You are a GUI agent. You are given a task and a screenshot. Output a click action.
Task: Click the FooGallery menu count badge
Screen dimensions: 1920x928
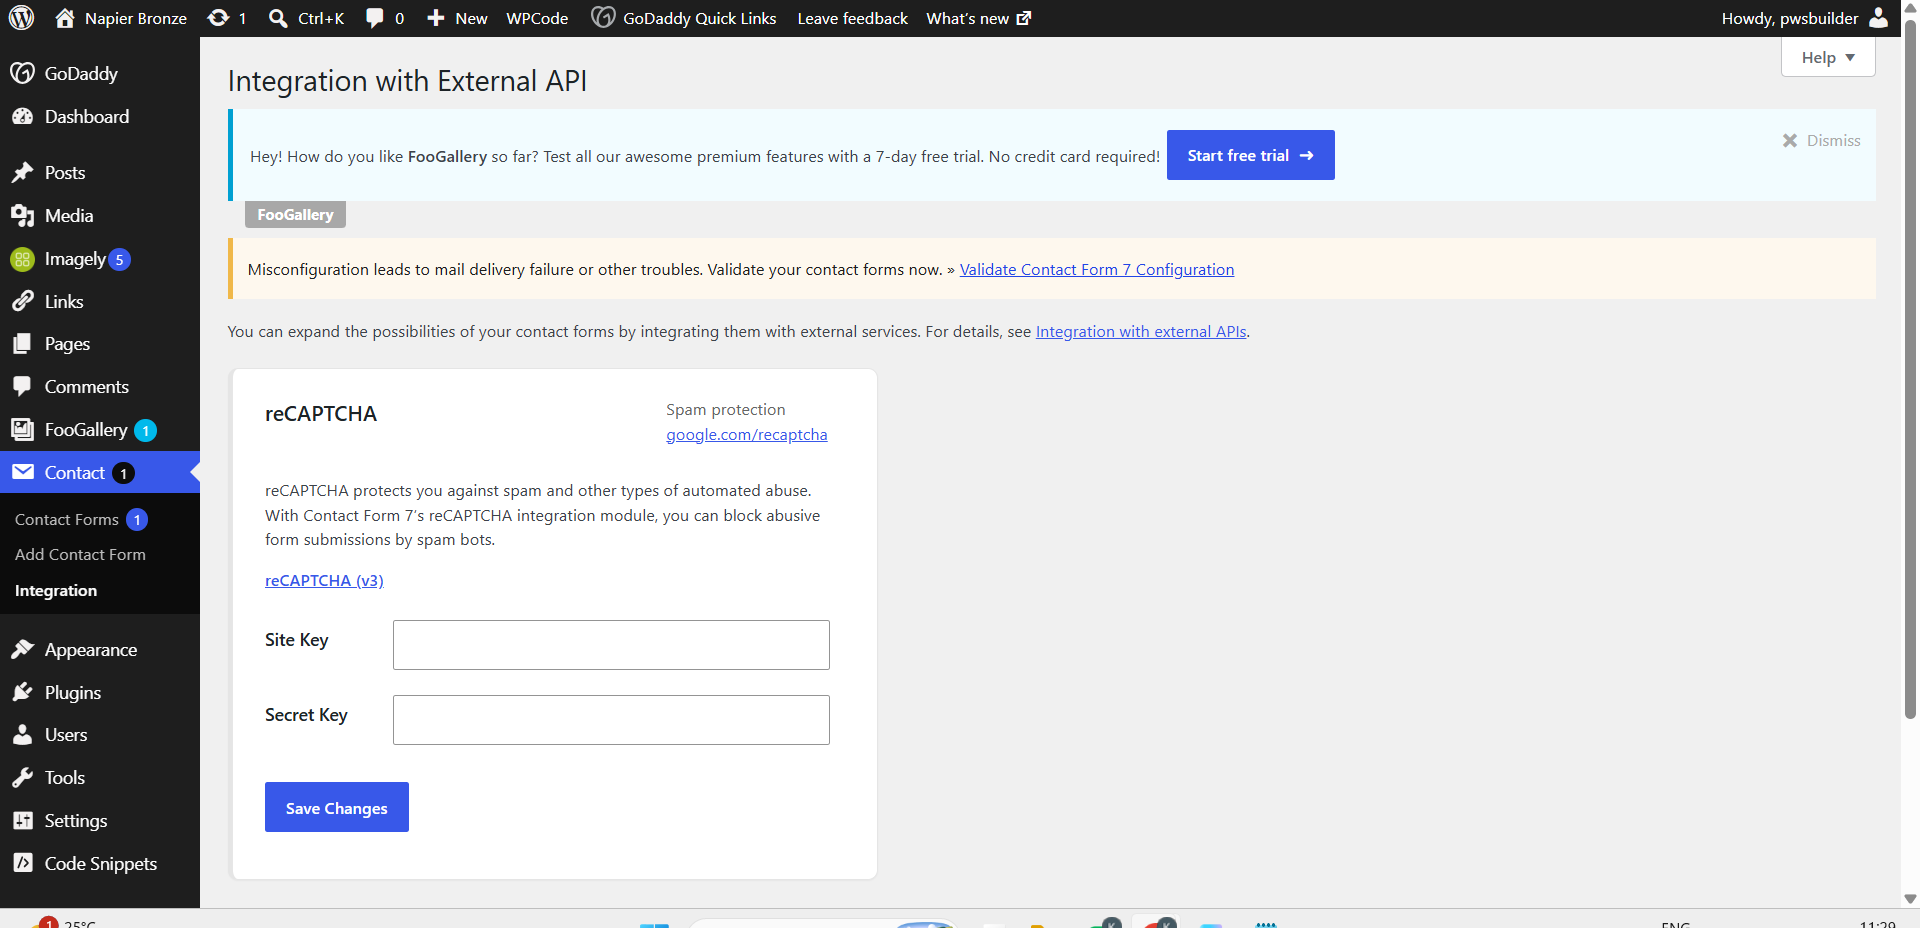(145, 430)
